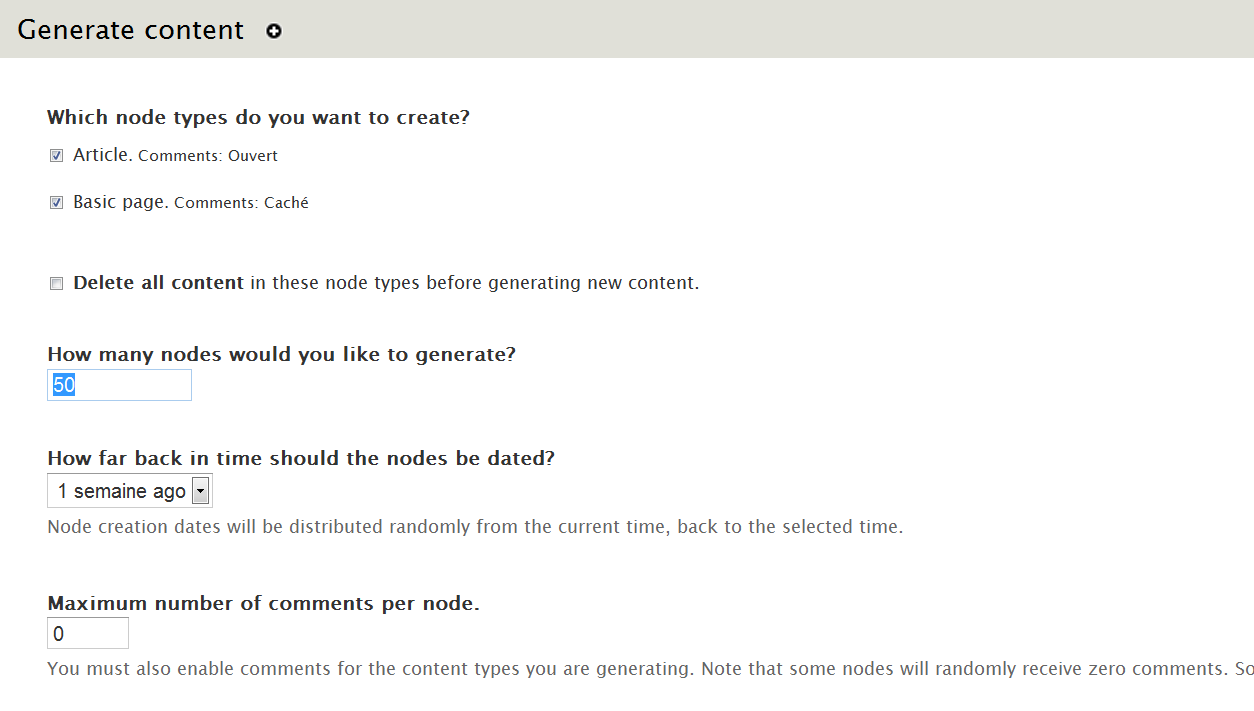Click the Generate content page title
The image size is (1254, 711).
pyautogui.click(x=131, y=30)
